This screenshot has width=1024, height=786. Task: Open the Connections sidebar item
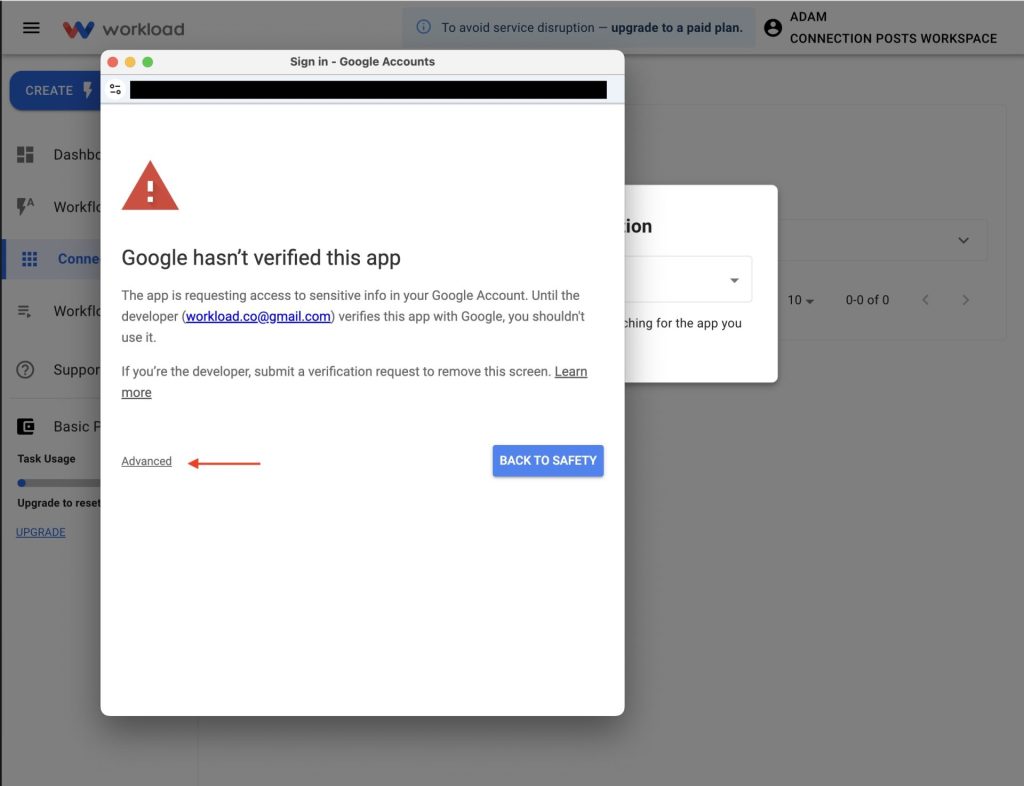point(54,259)
